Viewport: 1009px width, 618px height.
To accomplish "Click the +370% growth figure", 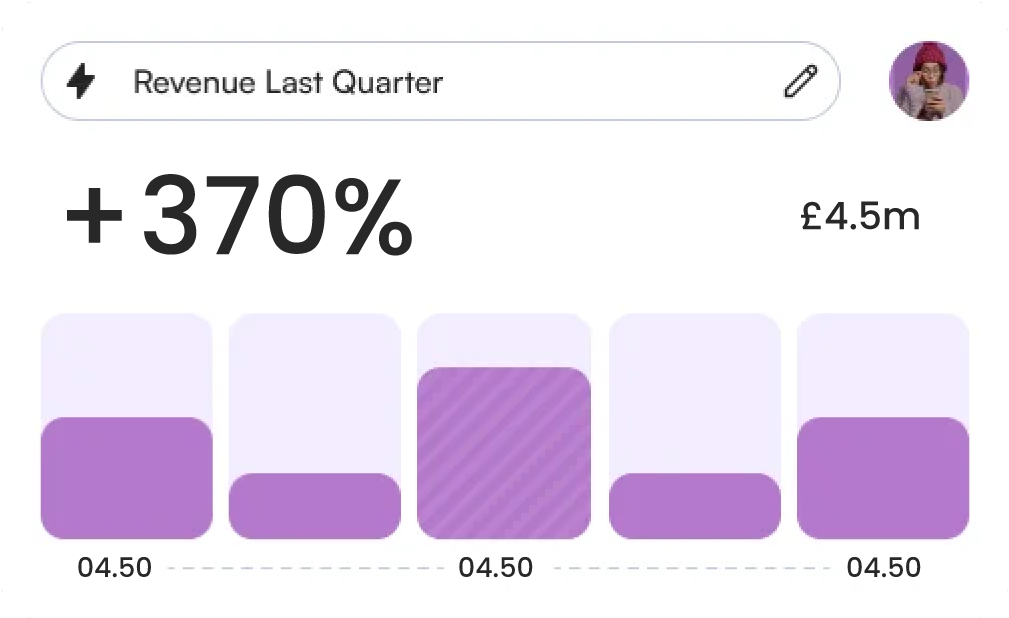I will 239,217.
